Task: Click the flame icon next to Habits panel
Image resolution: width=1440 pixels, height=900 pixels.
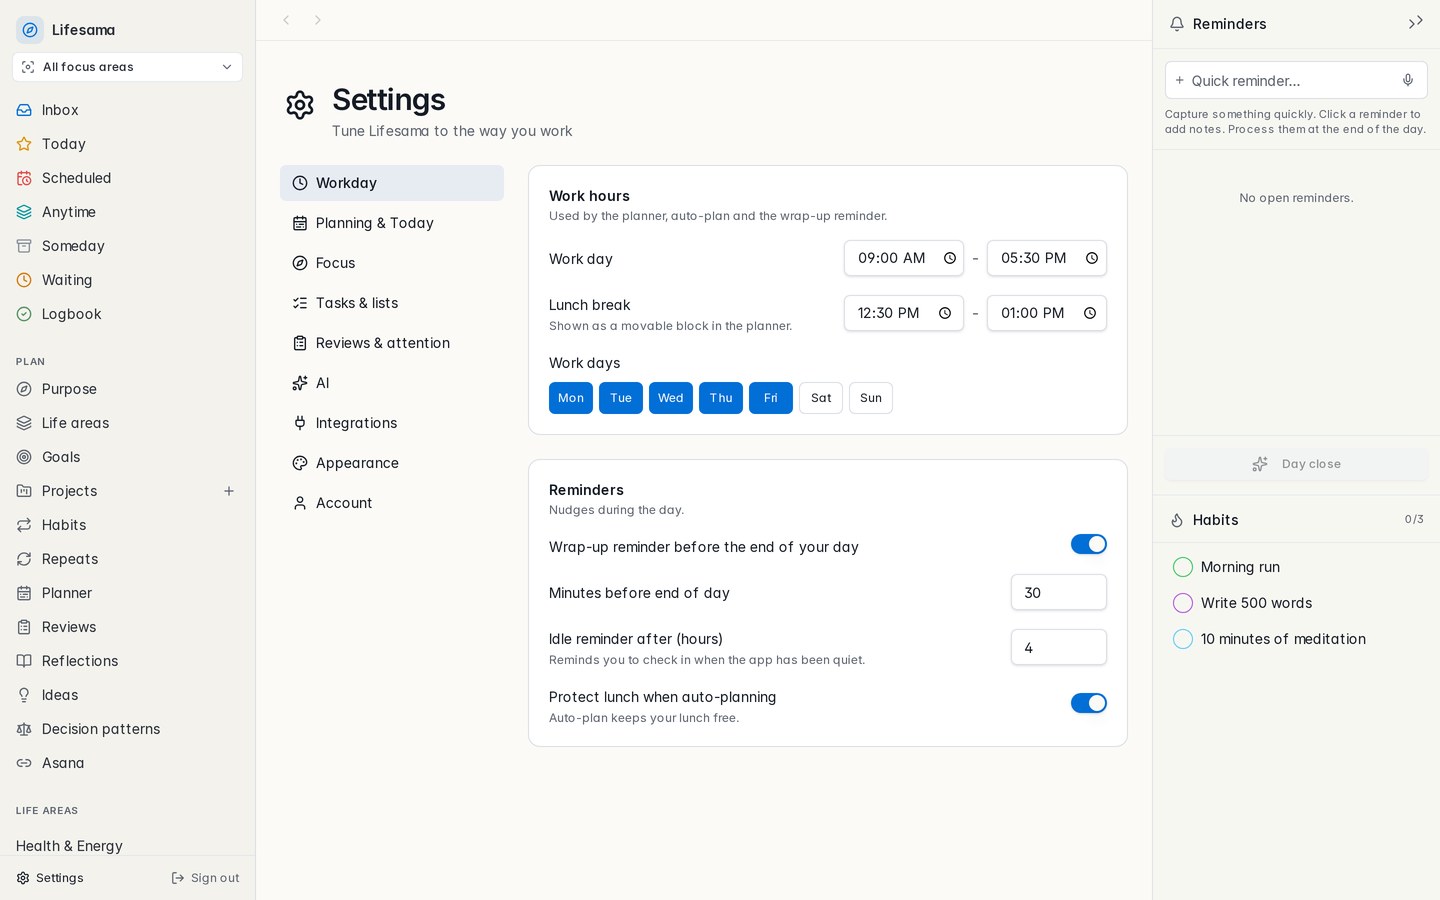Action: tap(1177, 520)
